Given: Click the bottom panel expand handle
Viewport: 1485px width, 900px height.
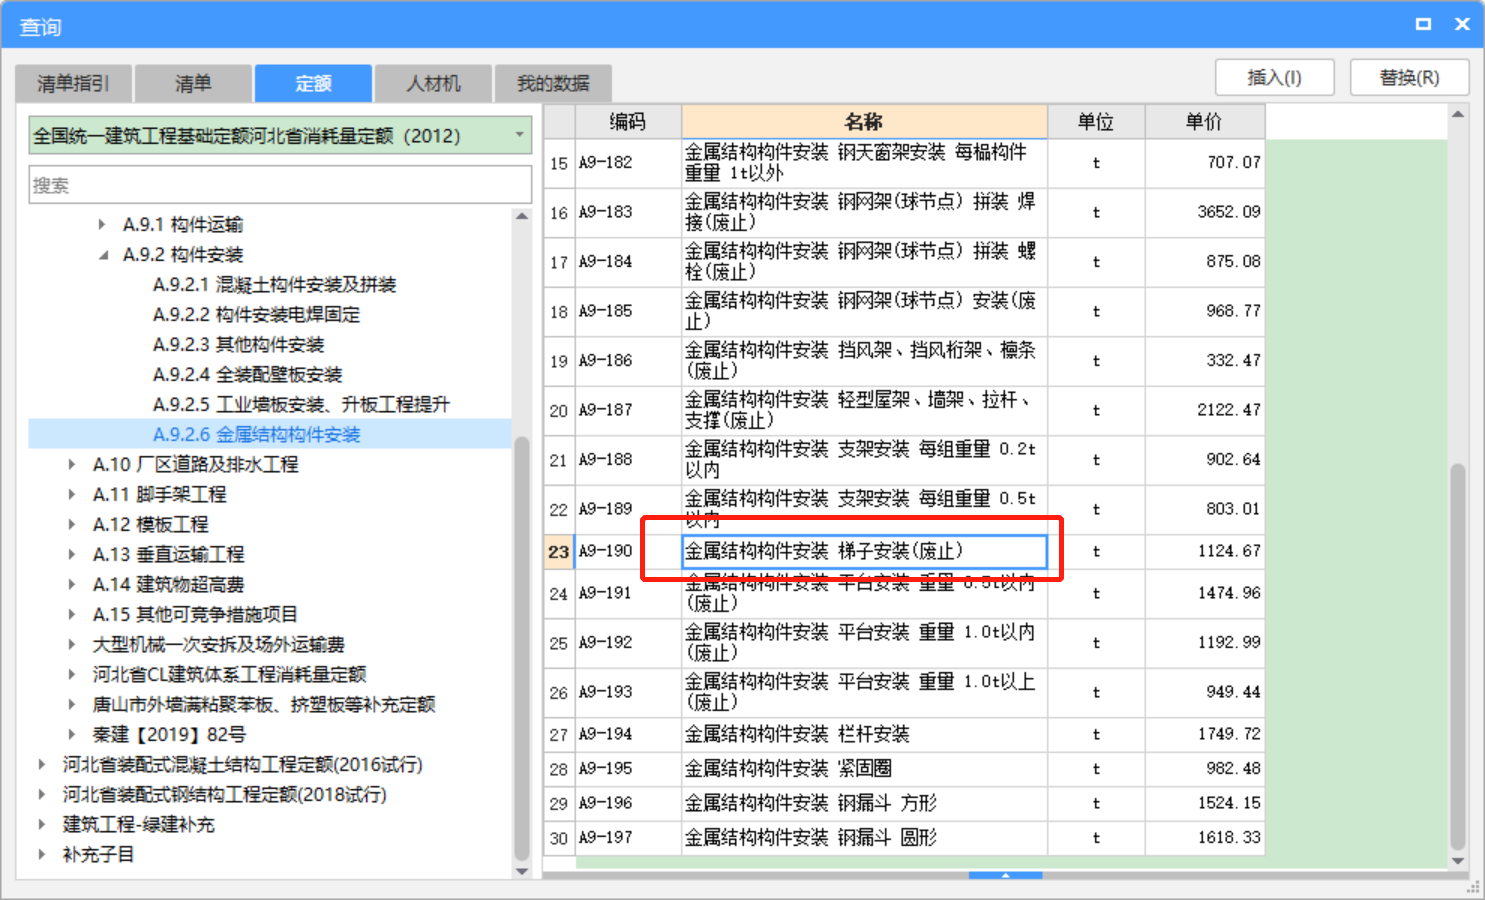Looking at the screenshot, I should click(x=1006, y=875).
